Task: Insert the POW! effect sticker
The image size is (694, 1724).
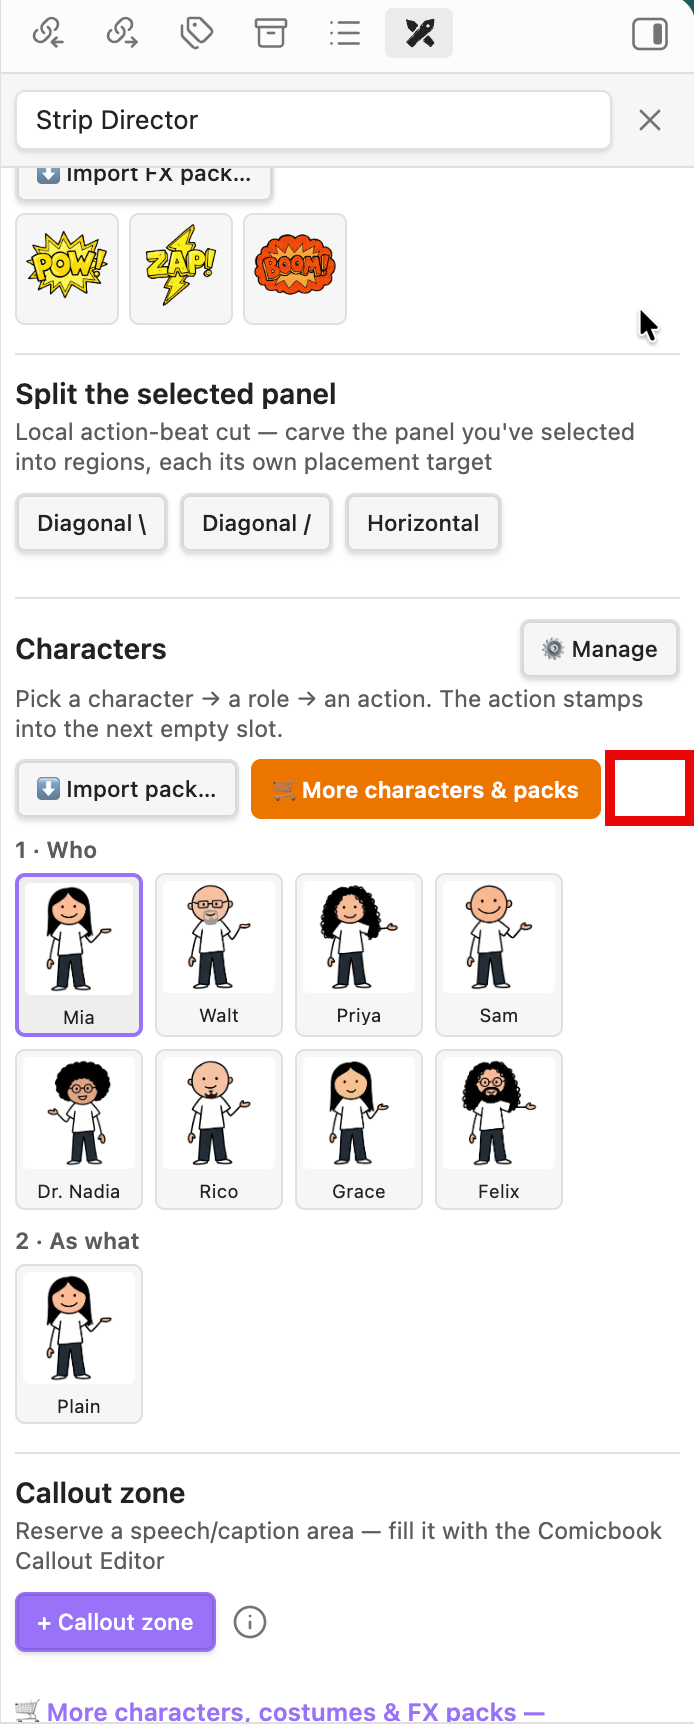Action: 67,268
